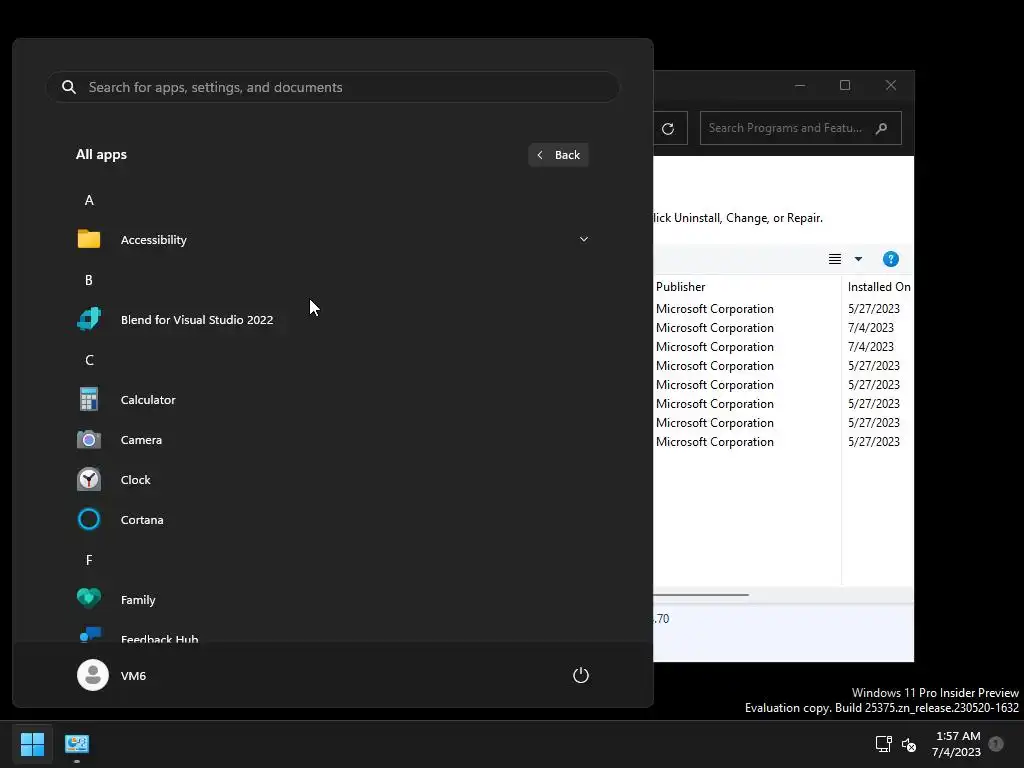Click the Clock app name
The width and height of the screenshot is (1024, 768).
(136, 480)
